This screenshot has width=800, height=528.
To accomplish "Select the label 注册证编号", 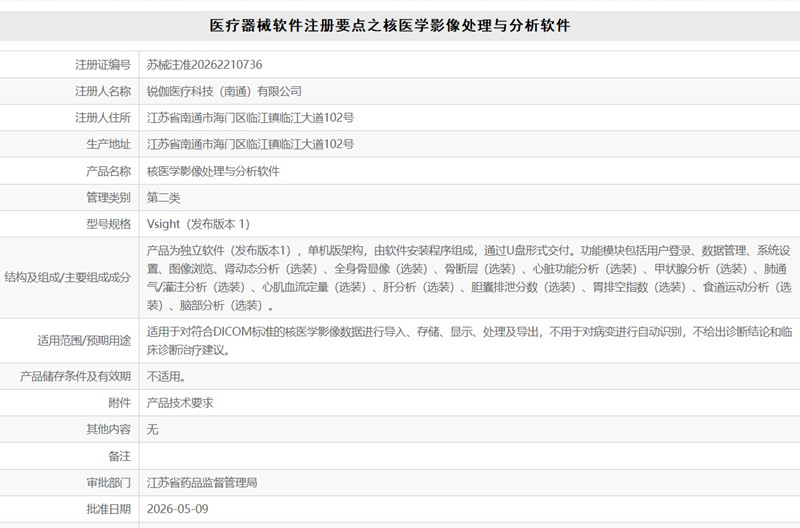I will click(103, 65).
